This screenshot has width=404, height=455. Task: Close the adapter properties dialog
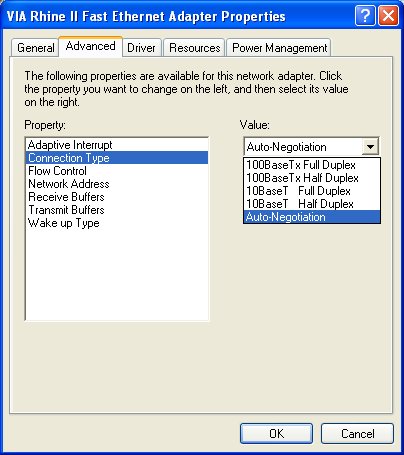[x=388, y=15]
